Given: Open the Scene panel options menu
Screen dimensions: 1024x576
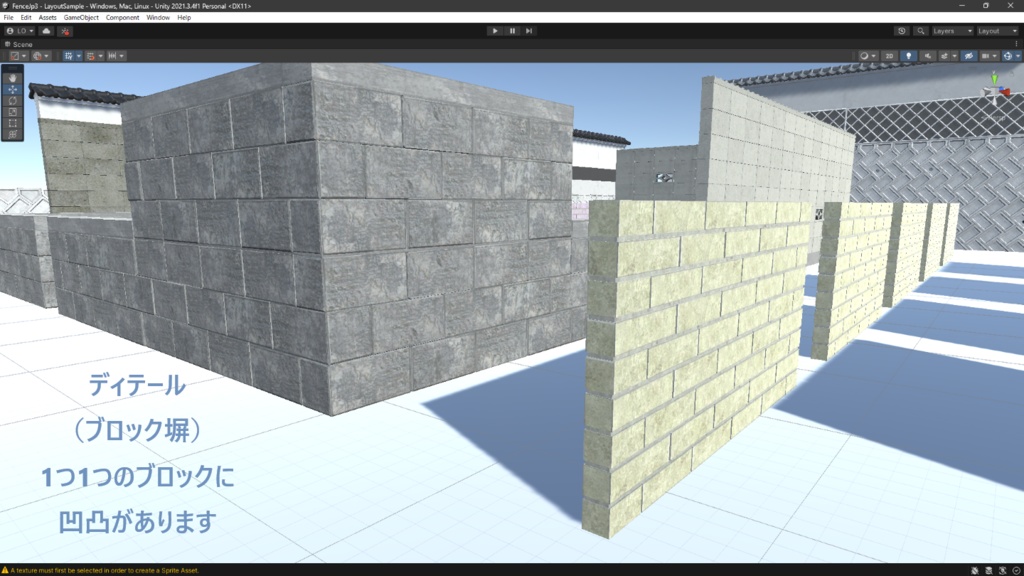Looking at the screenshot, I should point(1016,44).
